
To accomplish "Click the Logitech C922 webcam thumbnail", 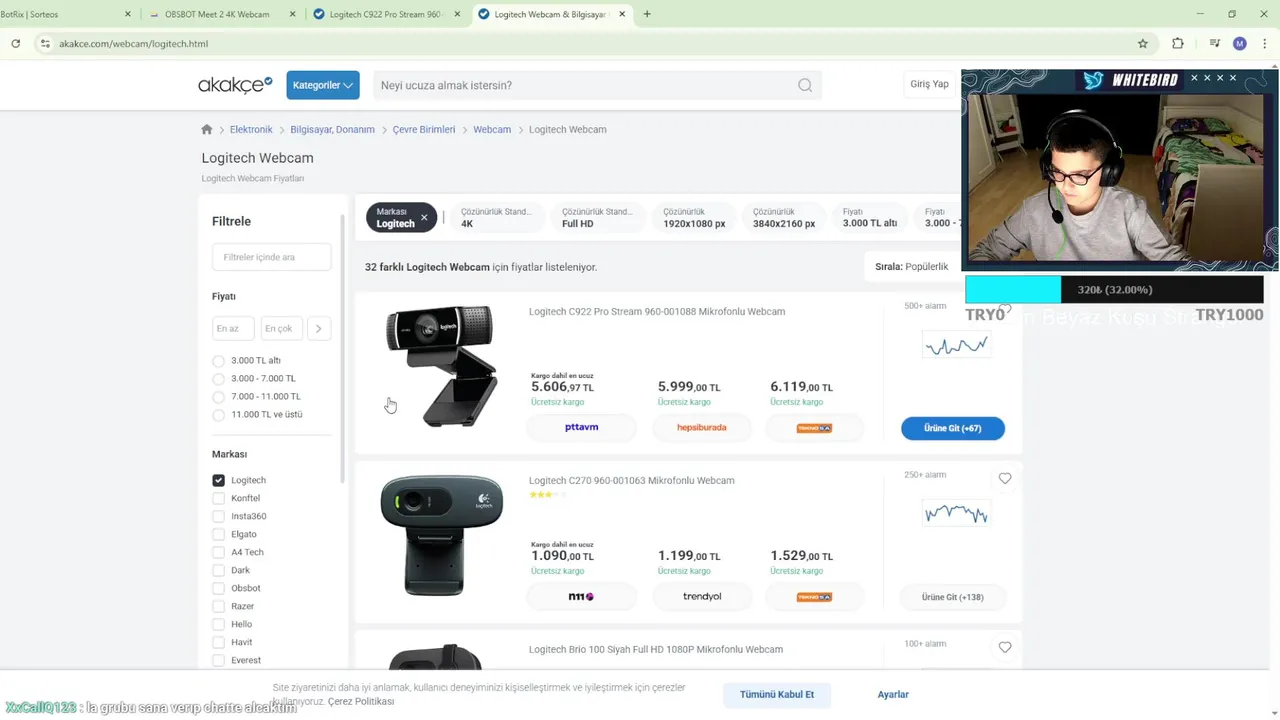I will [441, 367].
